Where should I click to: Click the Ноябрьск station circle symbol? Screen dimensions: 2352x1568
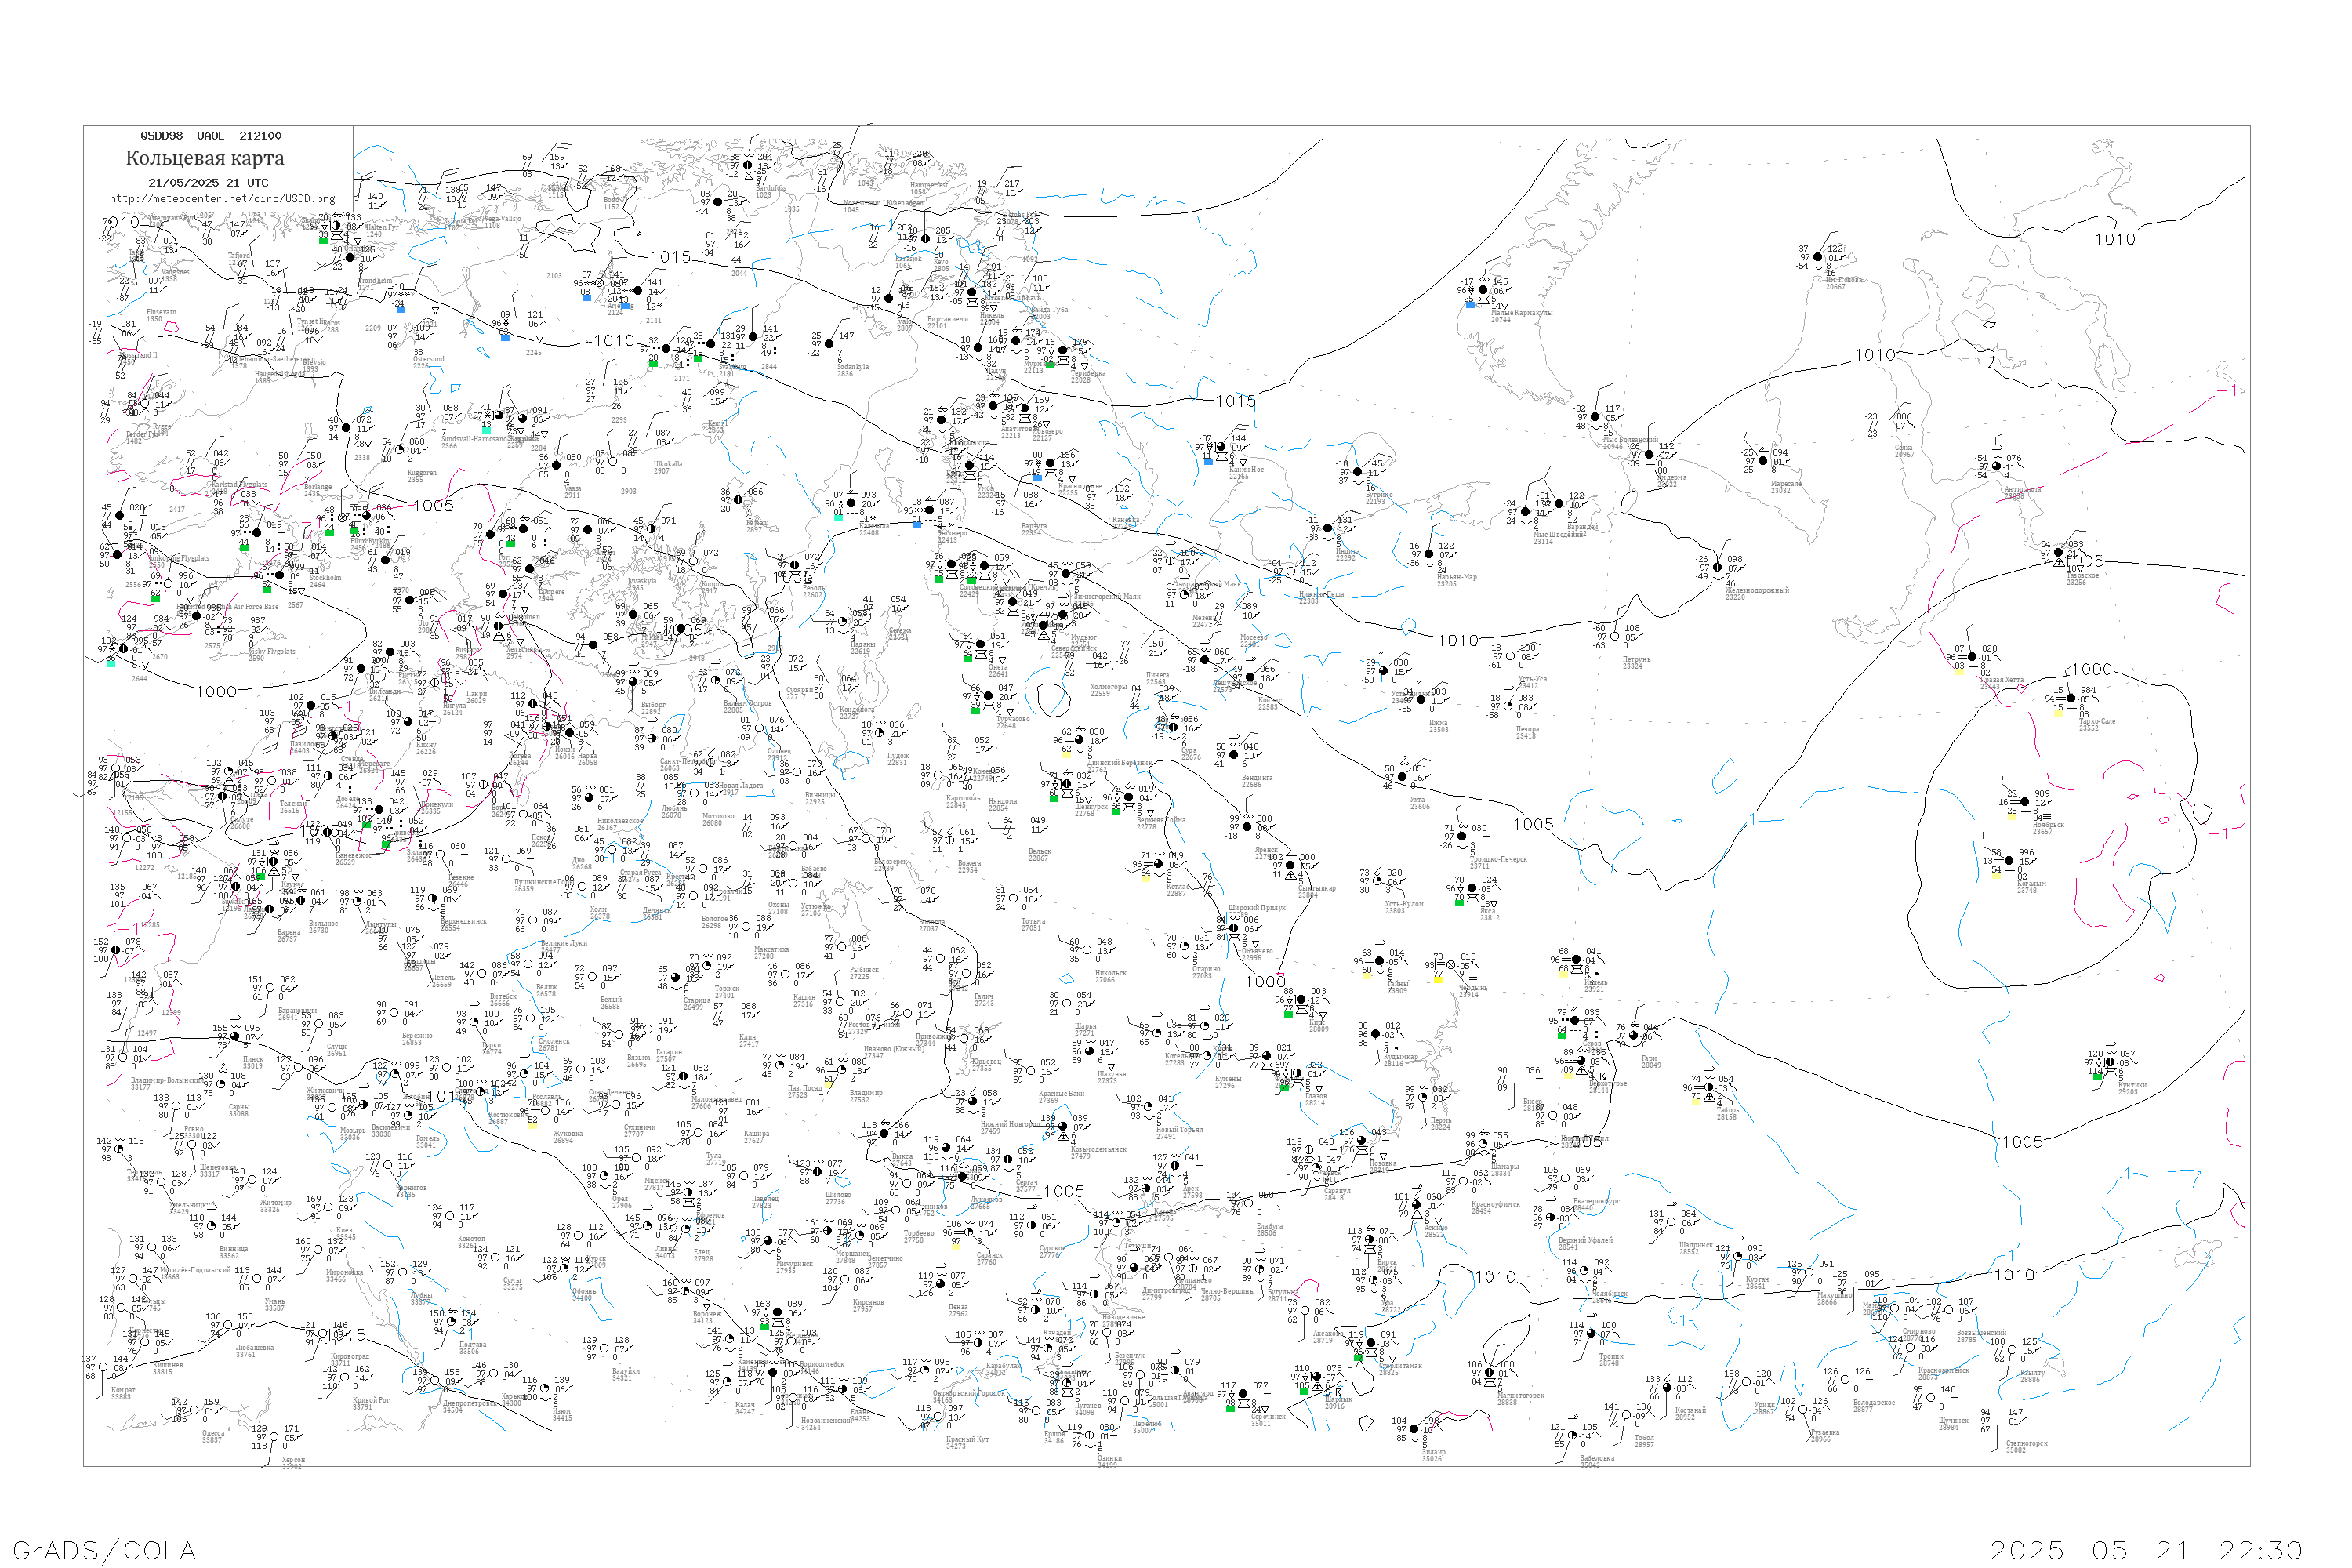(2025, 802)
